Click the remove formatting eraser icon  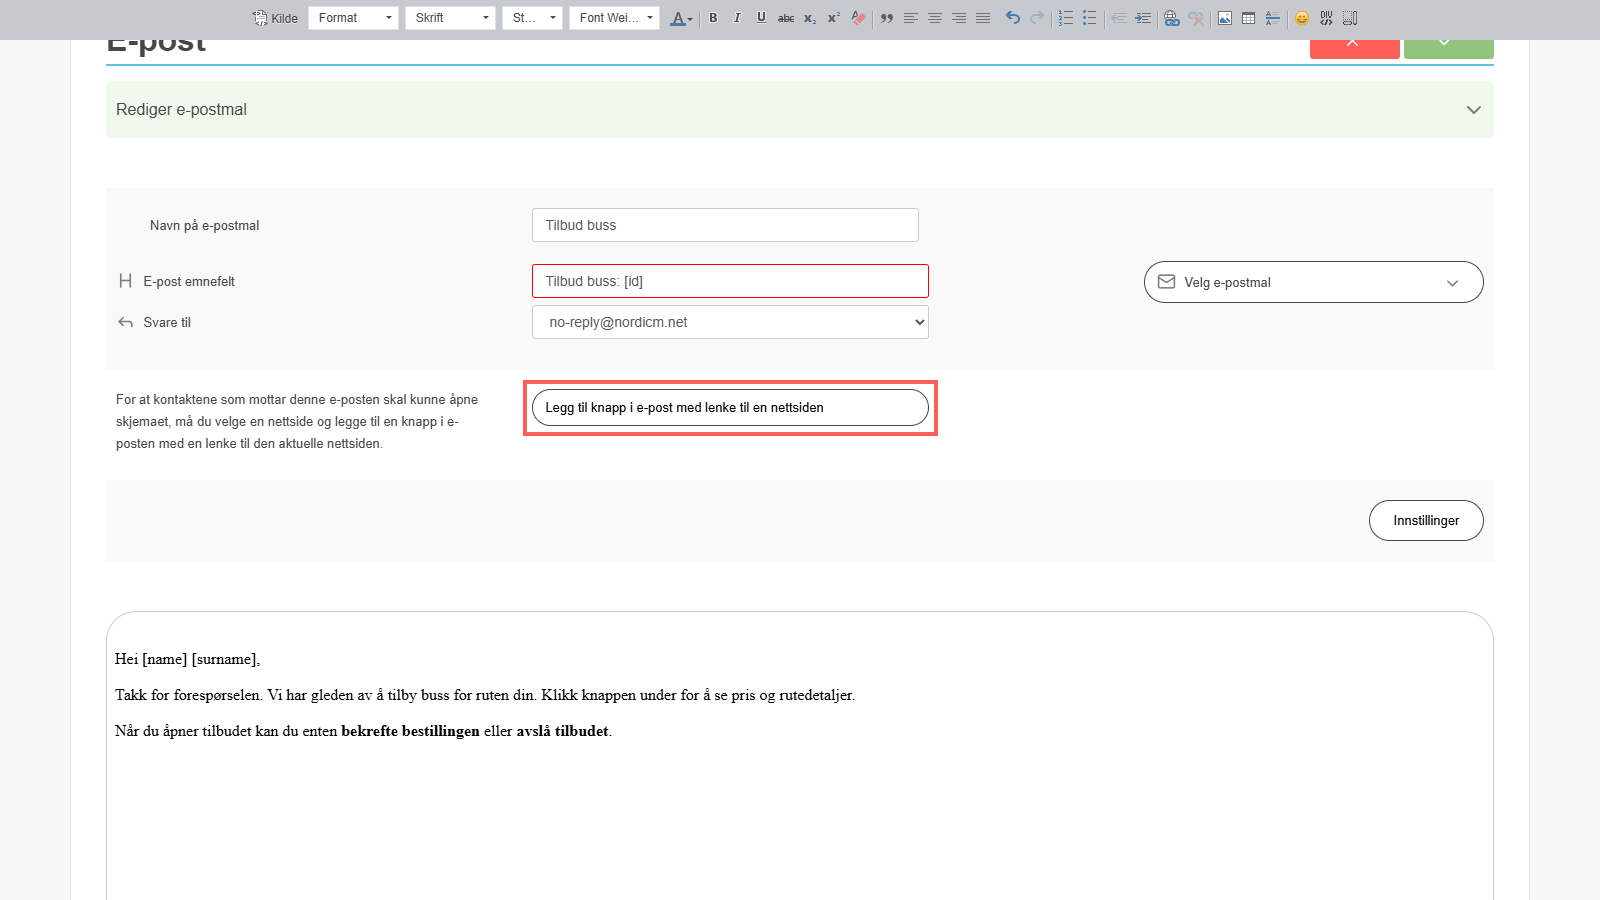pos(858,18)
